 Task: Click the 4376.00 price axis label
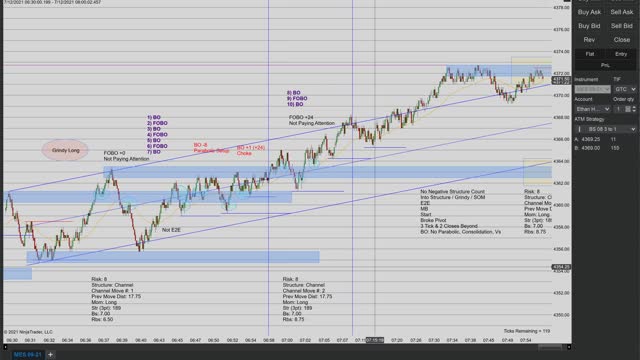(x=562, y=29)
